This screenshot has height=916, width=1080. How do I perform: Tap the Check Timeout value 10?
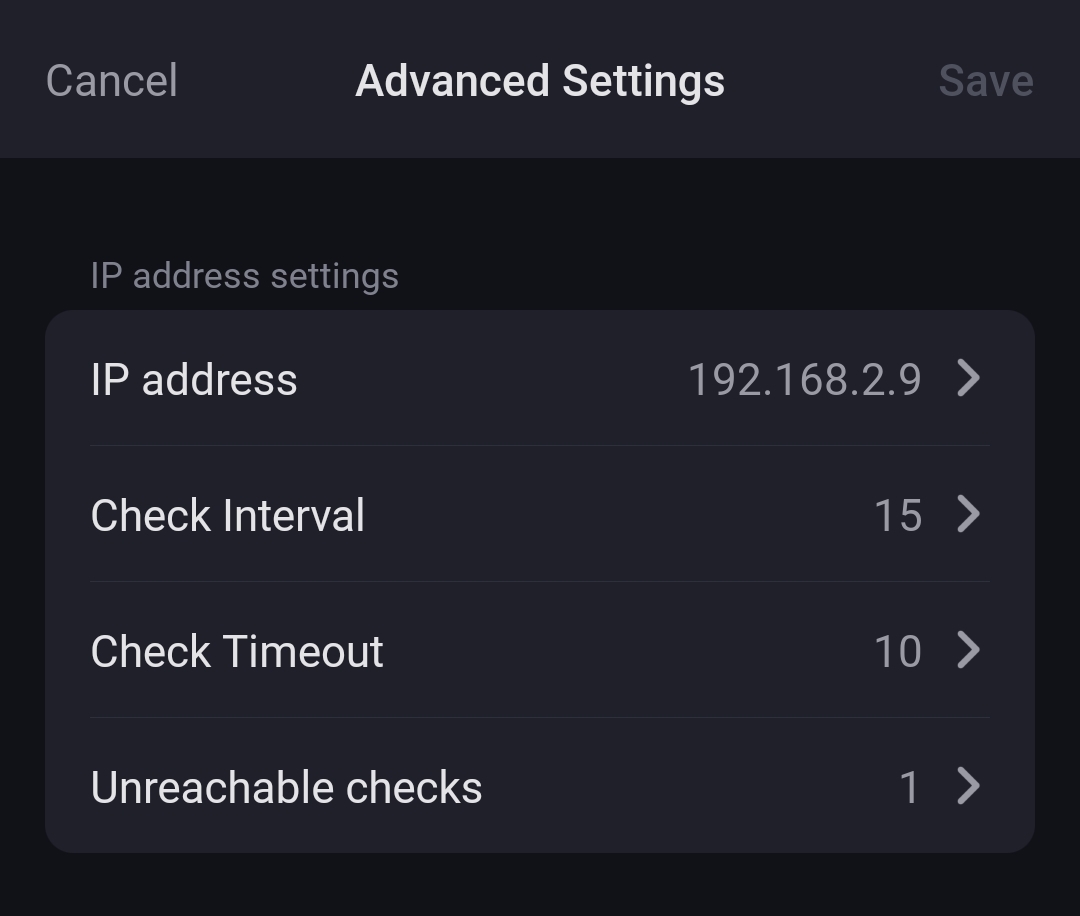[897, 652]
